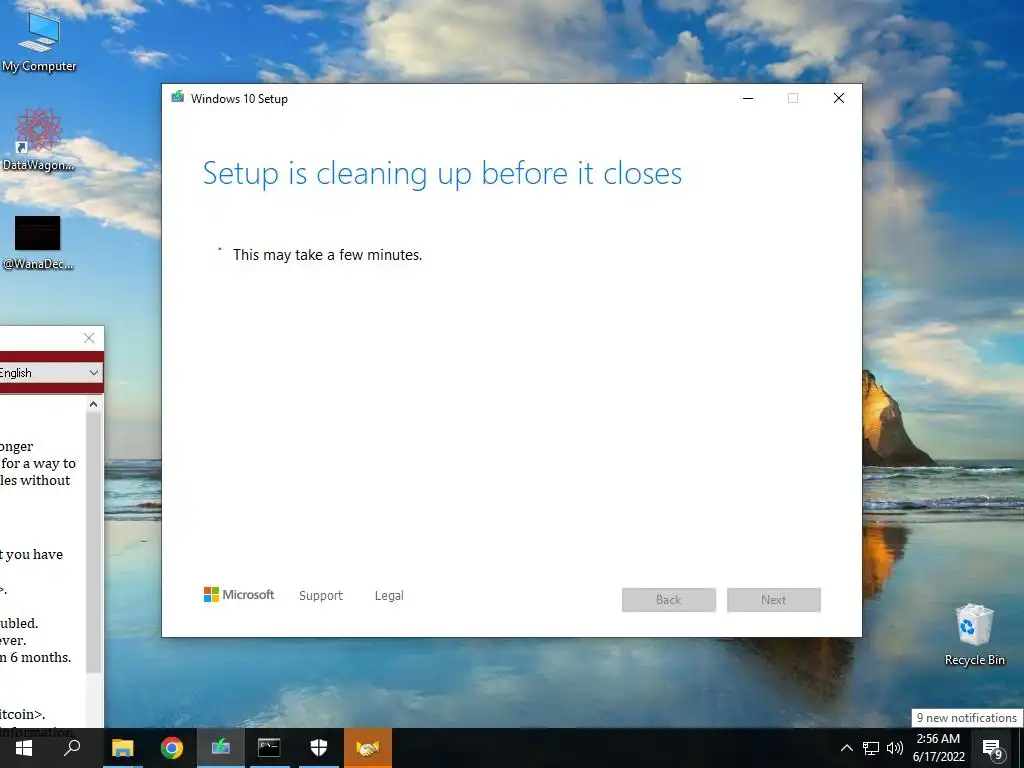Launch File Explorer from taskbar
The height and width of the screenshot is (768, 1024).
(122, 748)
